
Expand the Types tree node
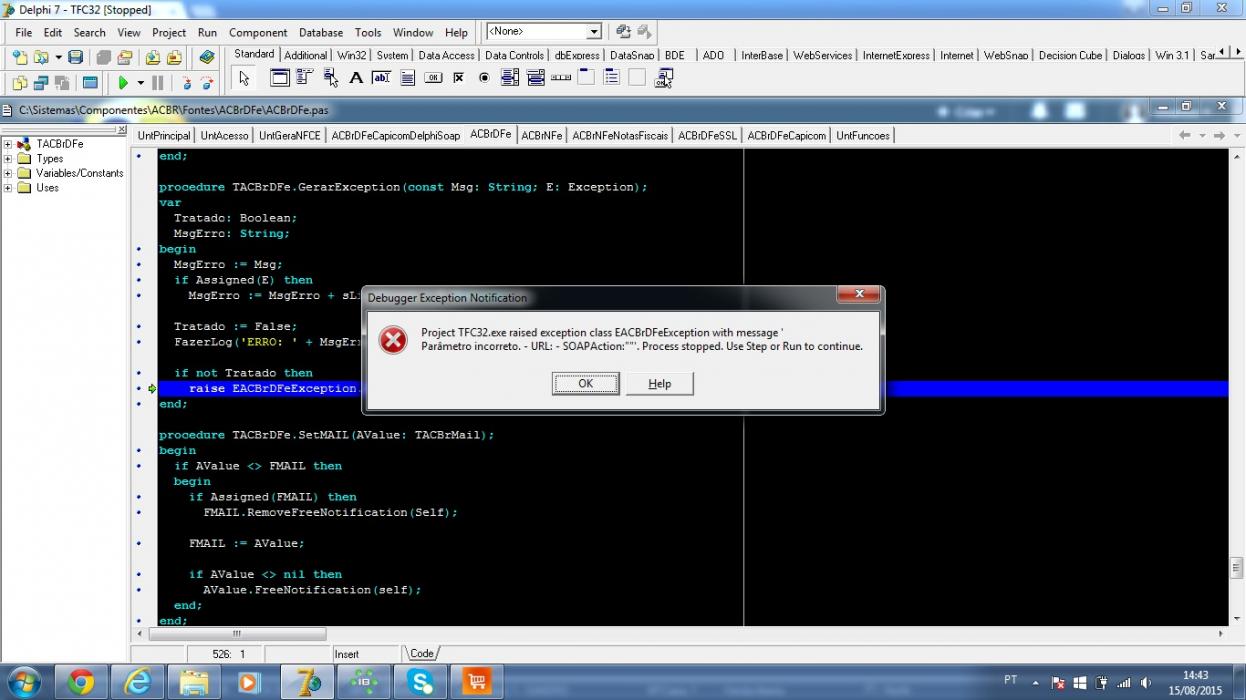tap(8, 158)
